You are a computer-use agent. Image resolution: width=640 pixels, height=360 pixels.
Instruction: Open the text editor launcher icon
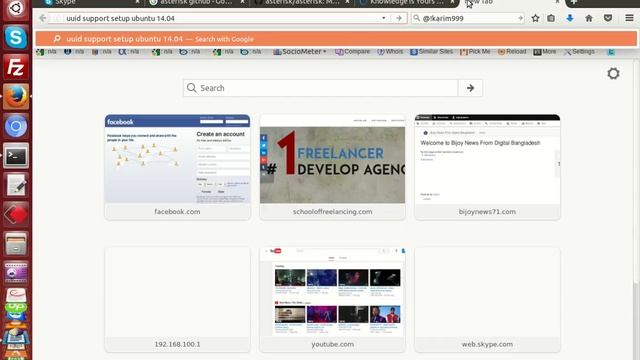tap(16, 185)
